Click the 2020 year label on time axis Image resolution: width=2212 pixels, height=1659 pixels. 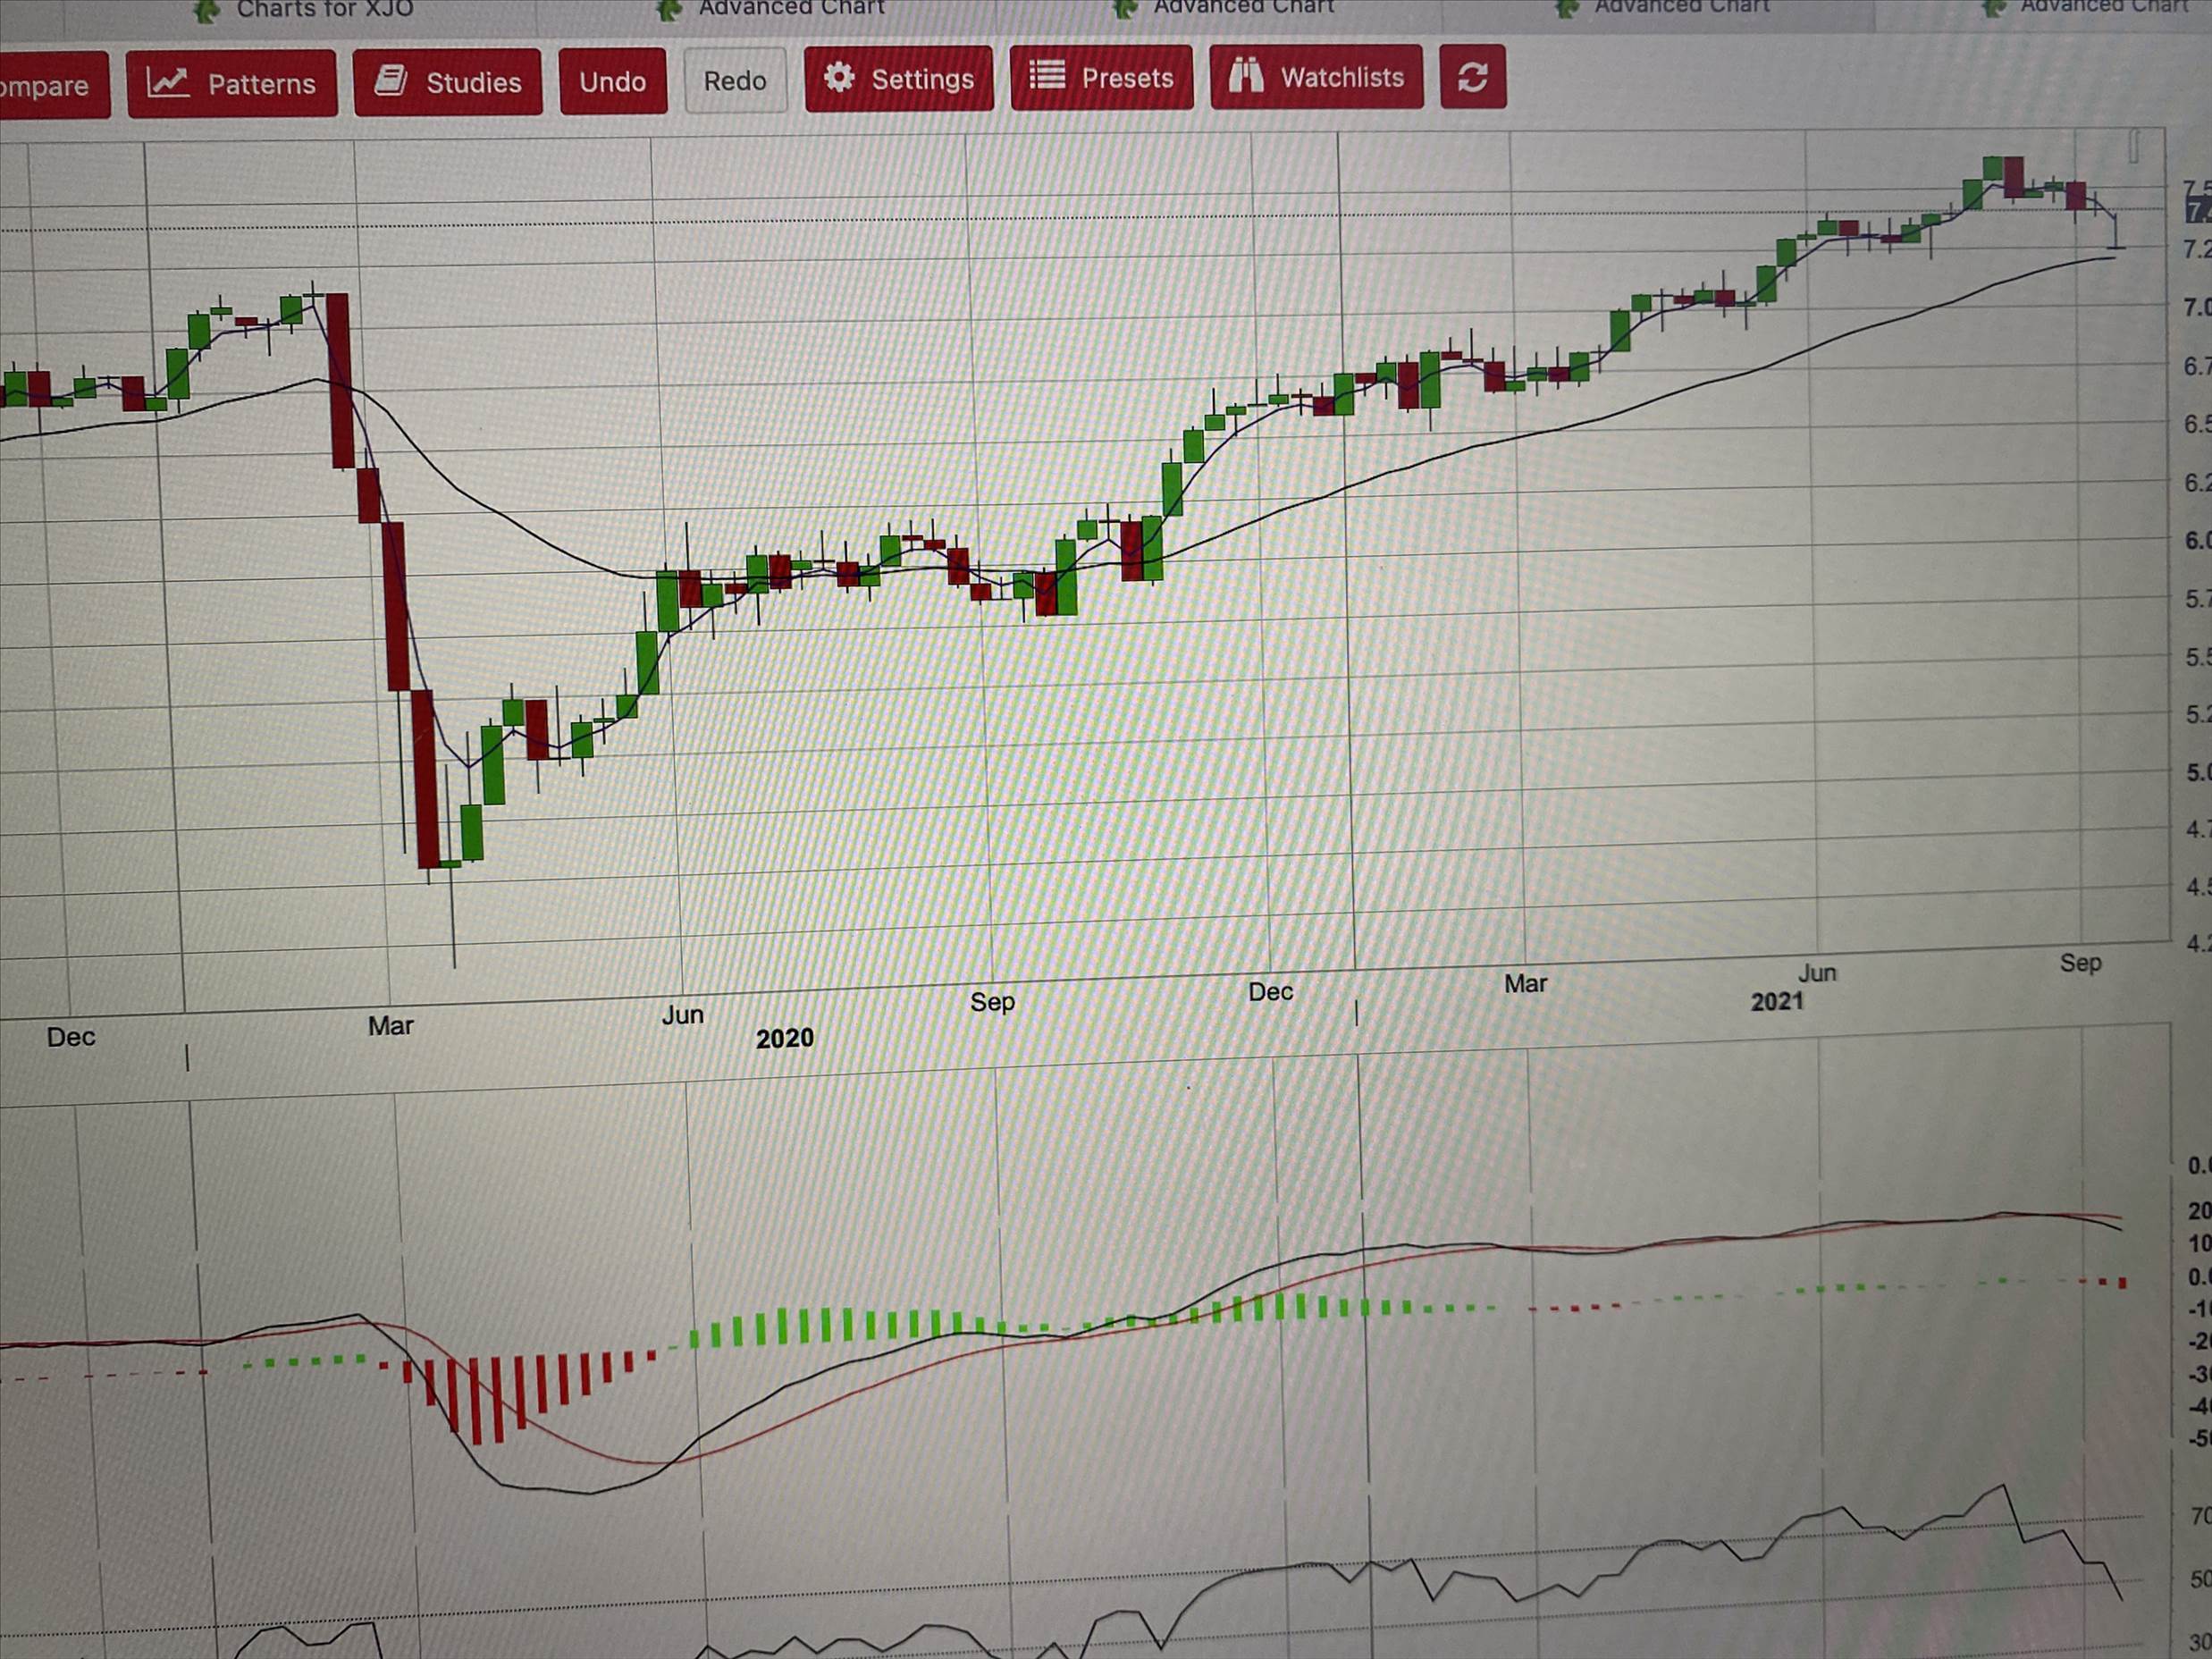(784, 1038)
